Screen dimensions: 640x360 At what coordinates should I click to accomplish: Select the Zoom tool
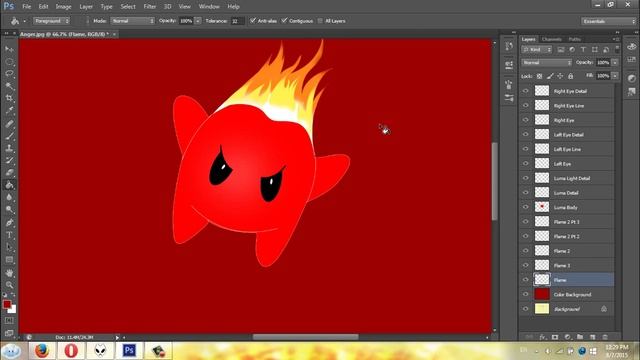click(9, 285)
